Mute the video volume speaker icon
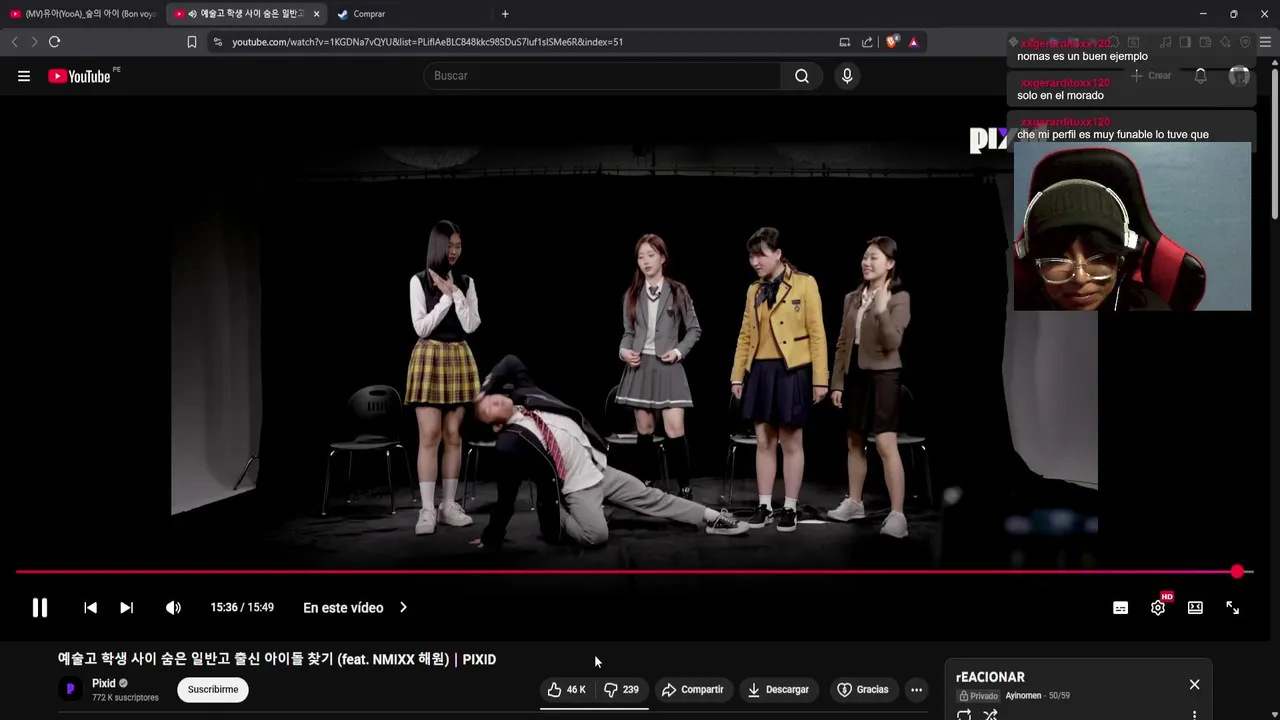This screenshot has height=720, width=1280. [173, 607]
